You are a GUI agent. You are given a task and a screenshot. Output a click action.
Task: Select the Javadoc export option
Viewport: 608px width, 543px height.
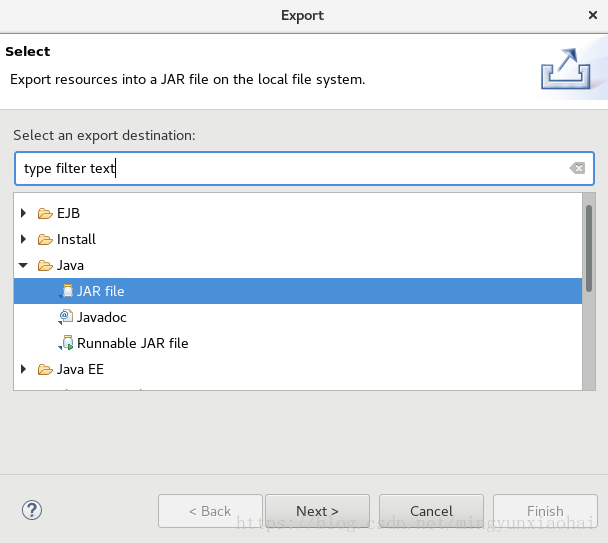[x=102, y=317]
